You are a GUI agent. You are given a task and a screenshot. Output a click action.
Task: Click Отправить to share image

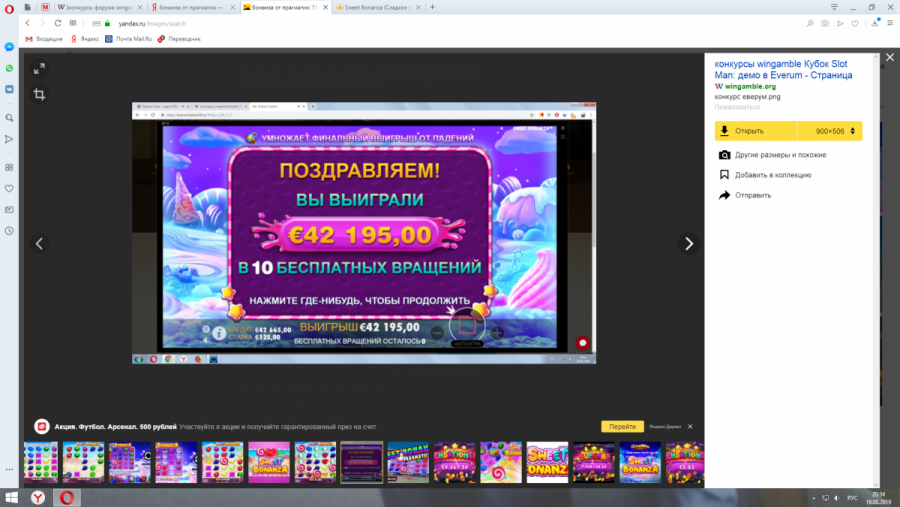(x=745, y=195)
